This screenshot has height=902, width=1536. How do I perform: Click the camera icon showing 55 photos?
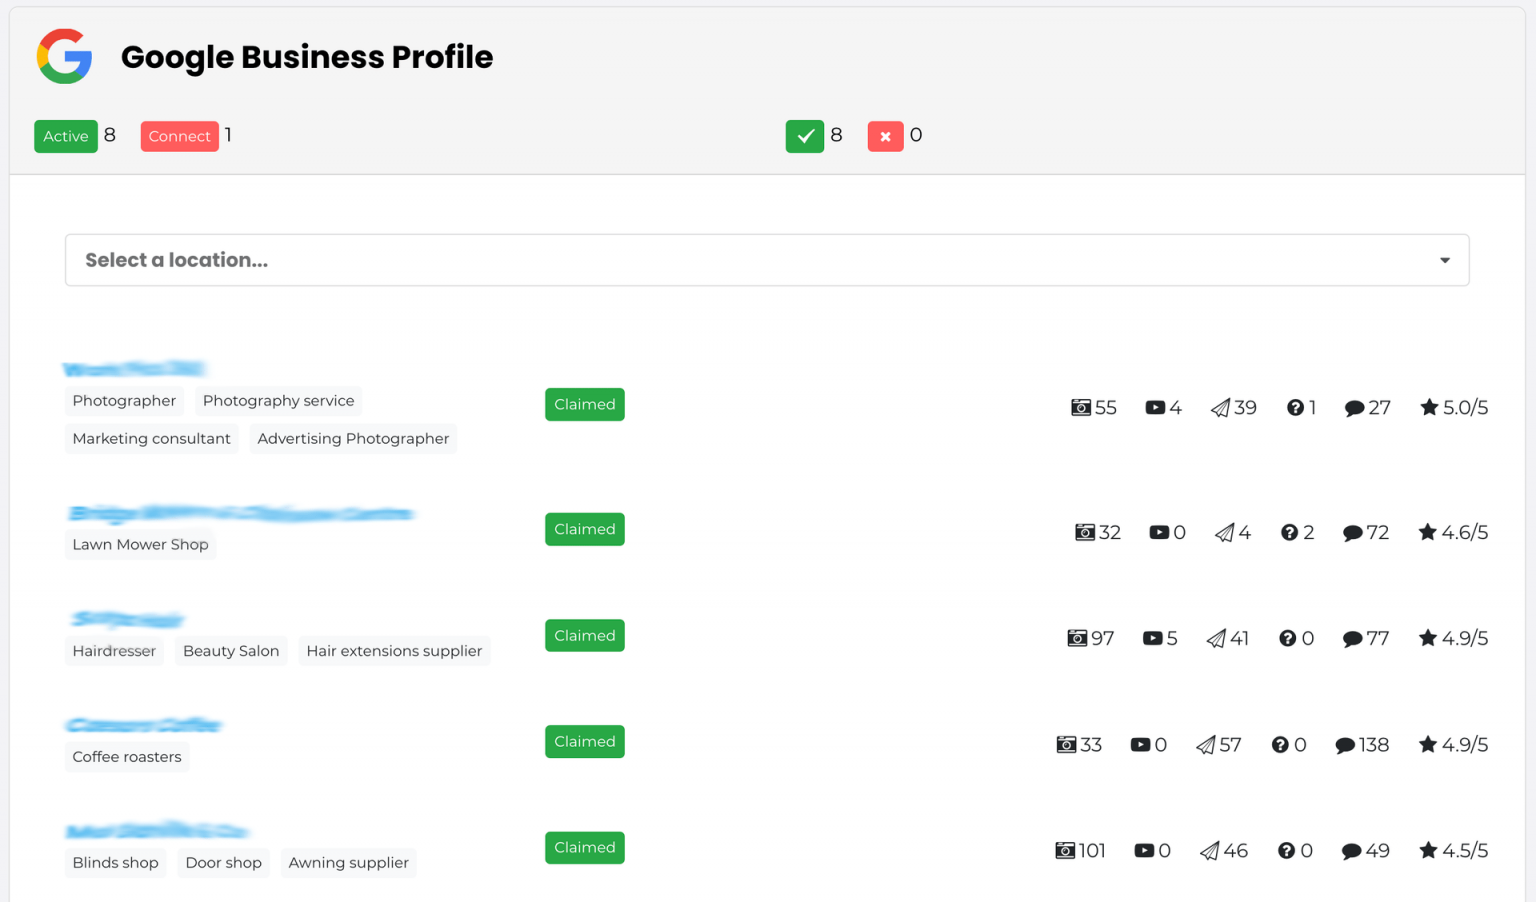tap(1079, 407)
